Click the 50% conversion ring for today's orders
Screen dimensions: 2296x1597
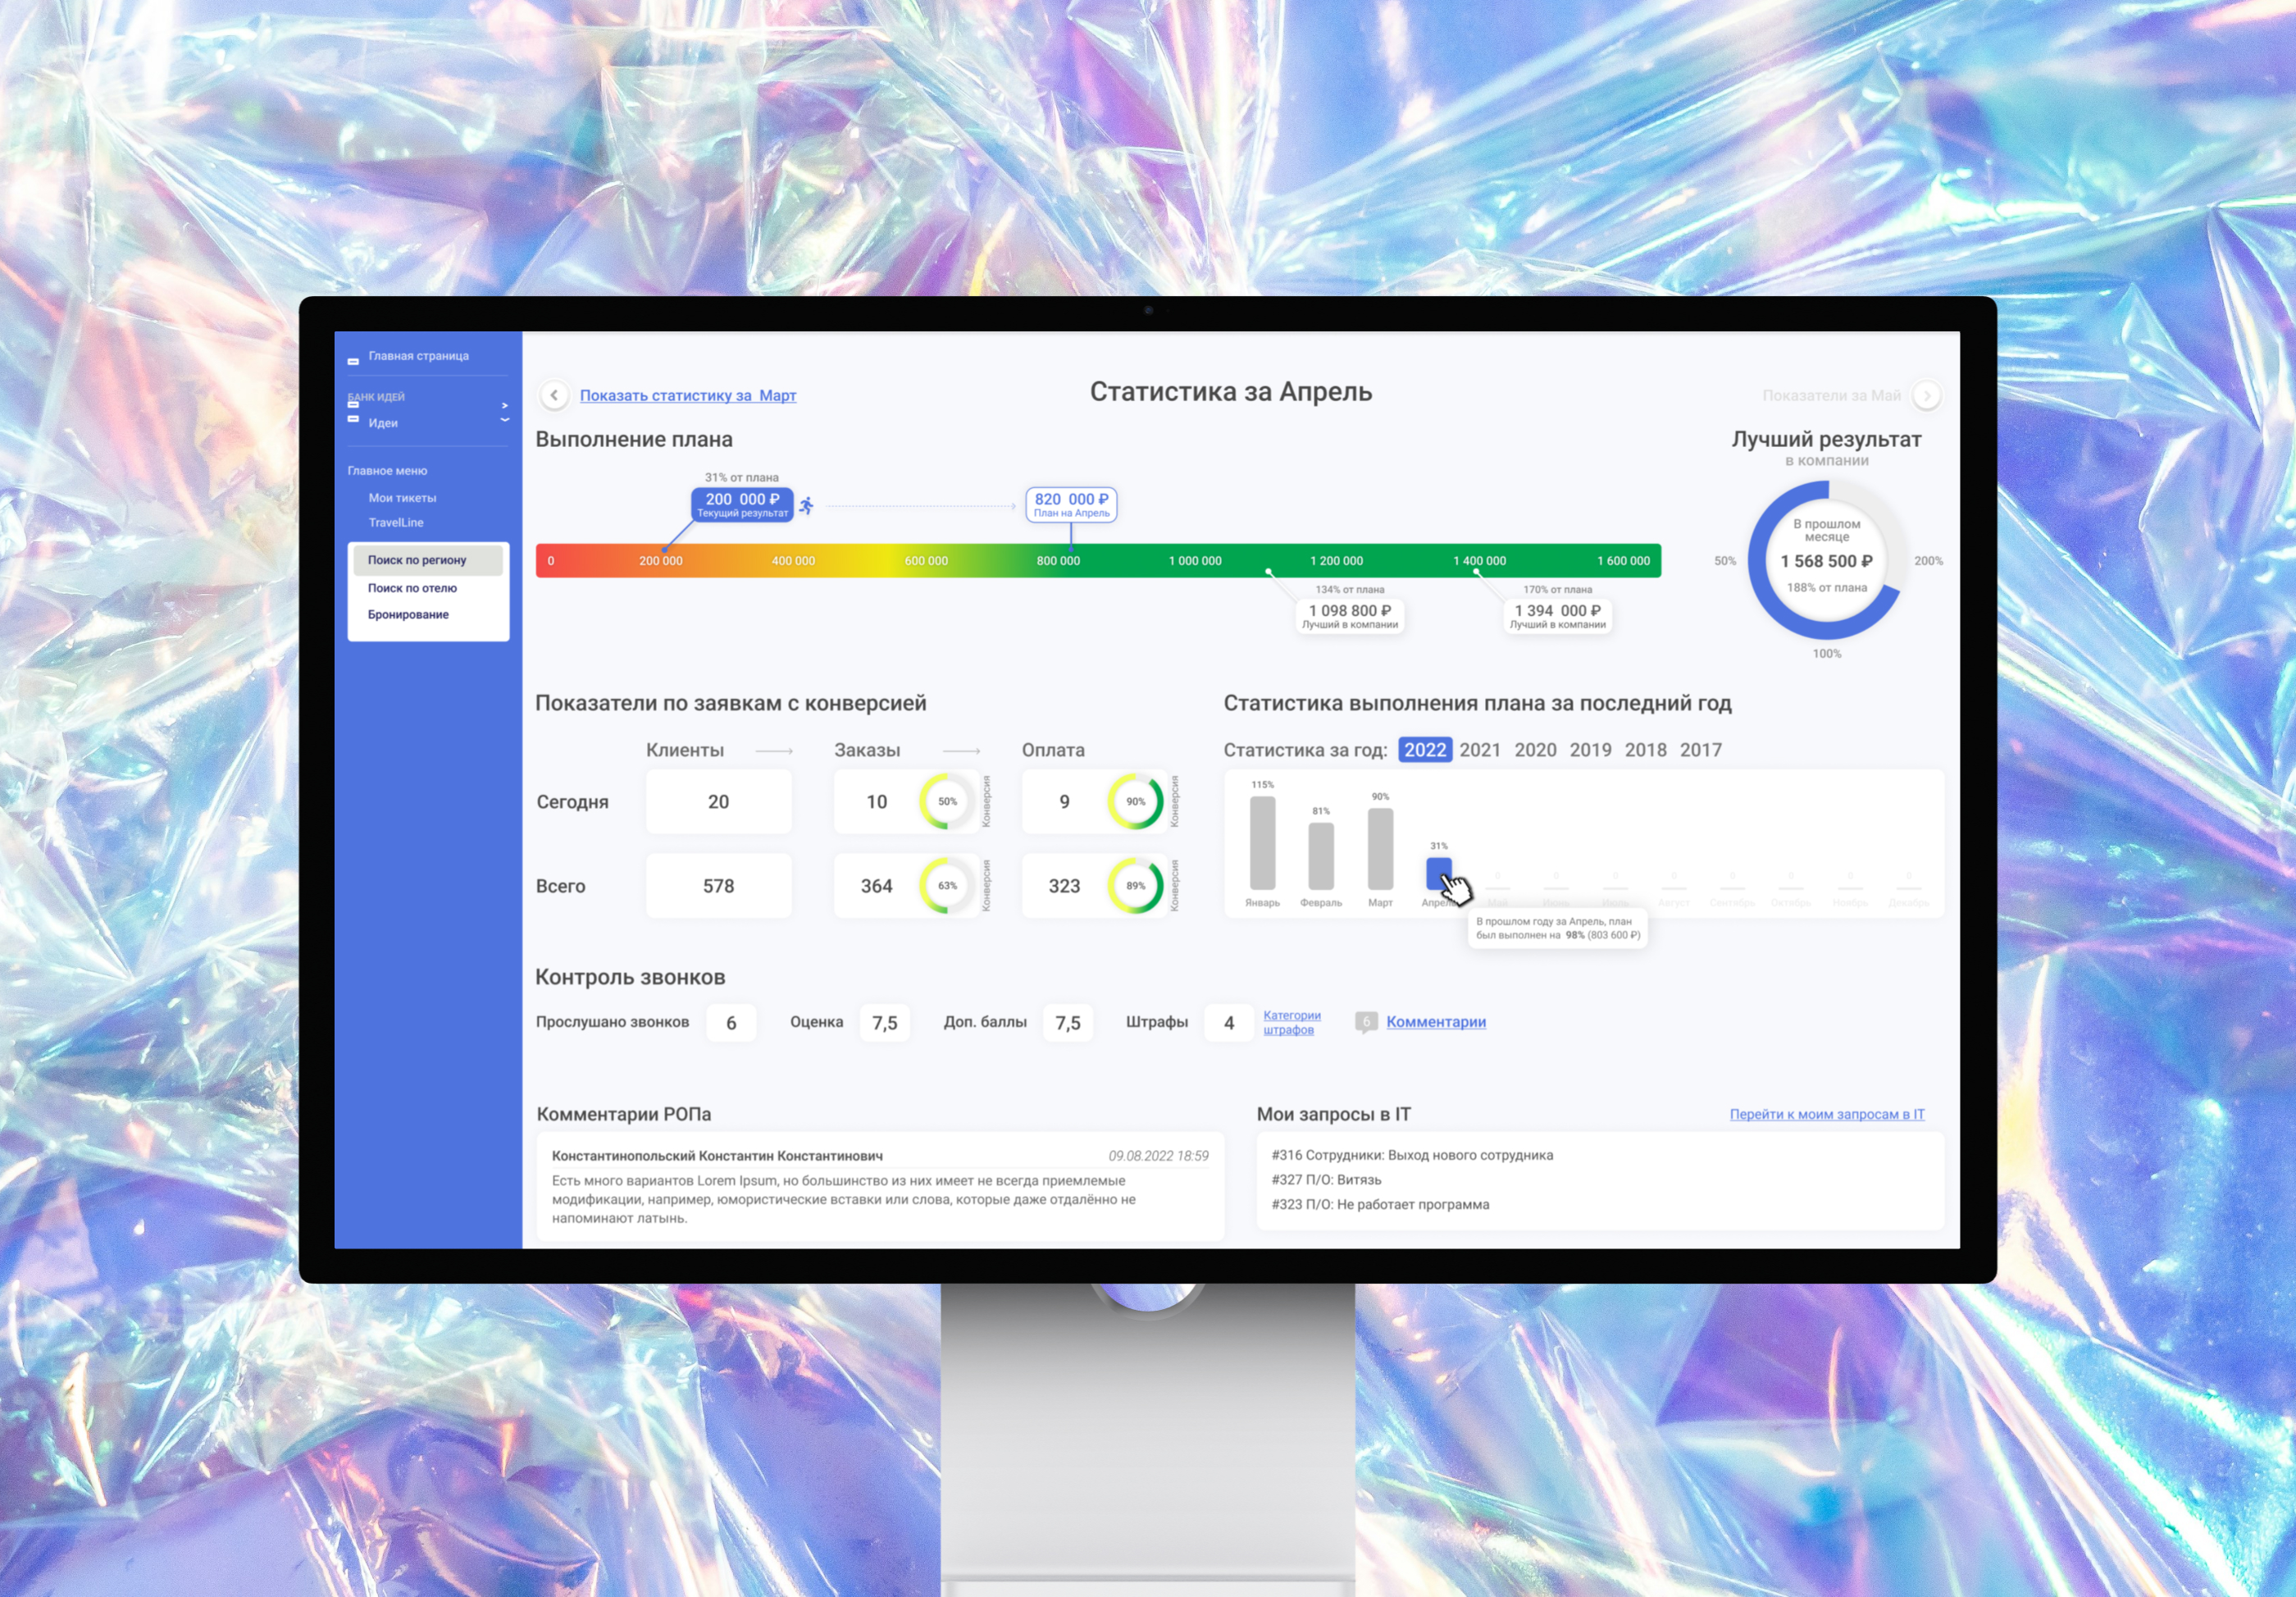(946, 801)
